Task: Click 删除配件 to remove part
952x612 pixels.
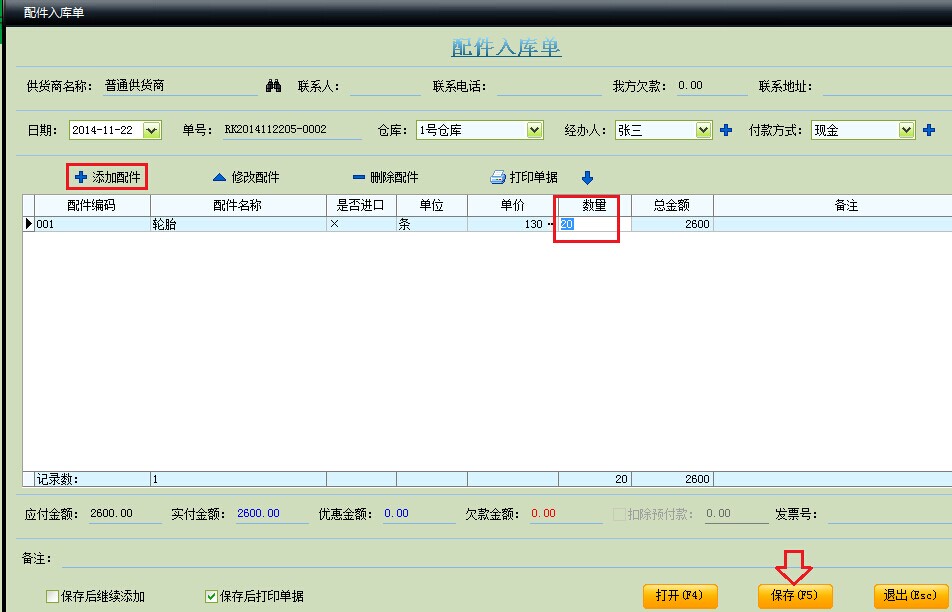Action: coord(386,177)
